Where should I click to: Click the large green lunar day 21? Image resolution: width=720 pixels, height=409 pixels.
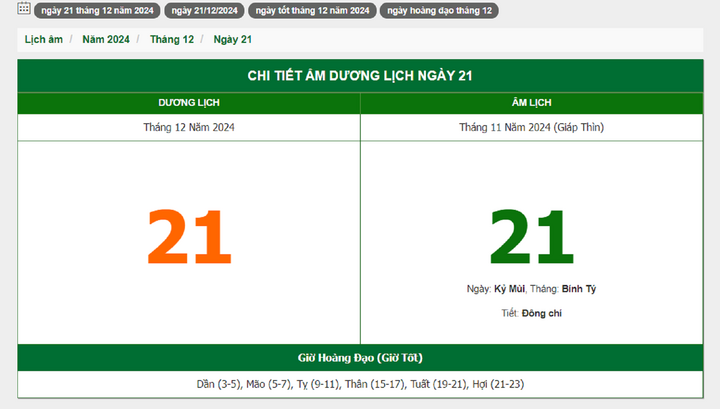pos(531,237)
